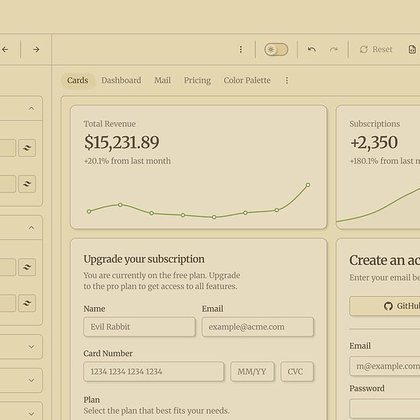Click the "+20.1% from last month" text
The image size is (420, 420).
click(127, 161)
